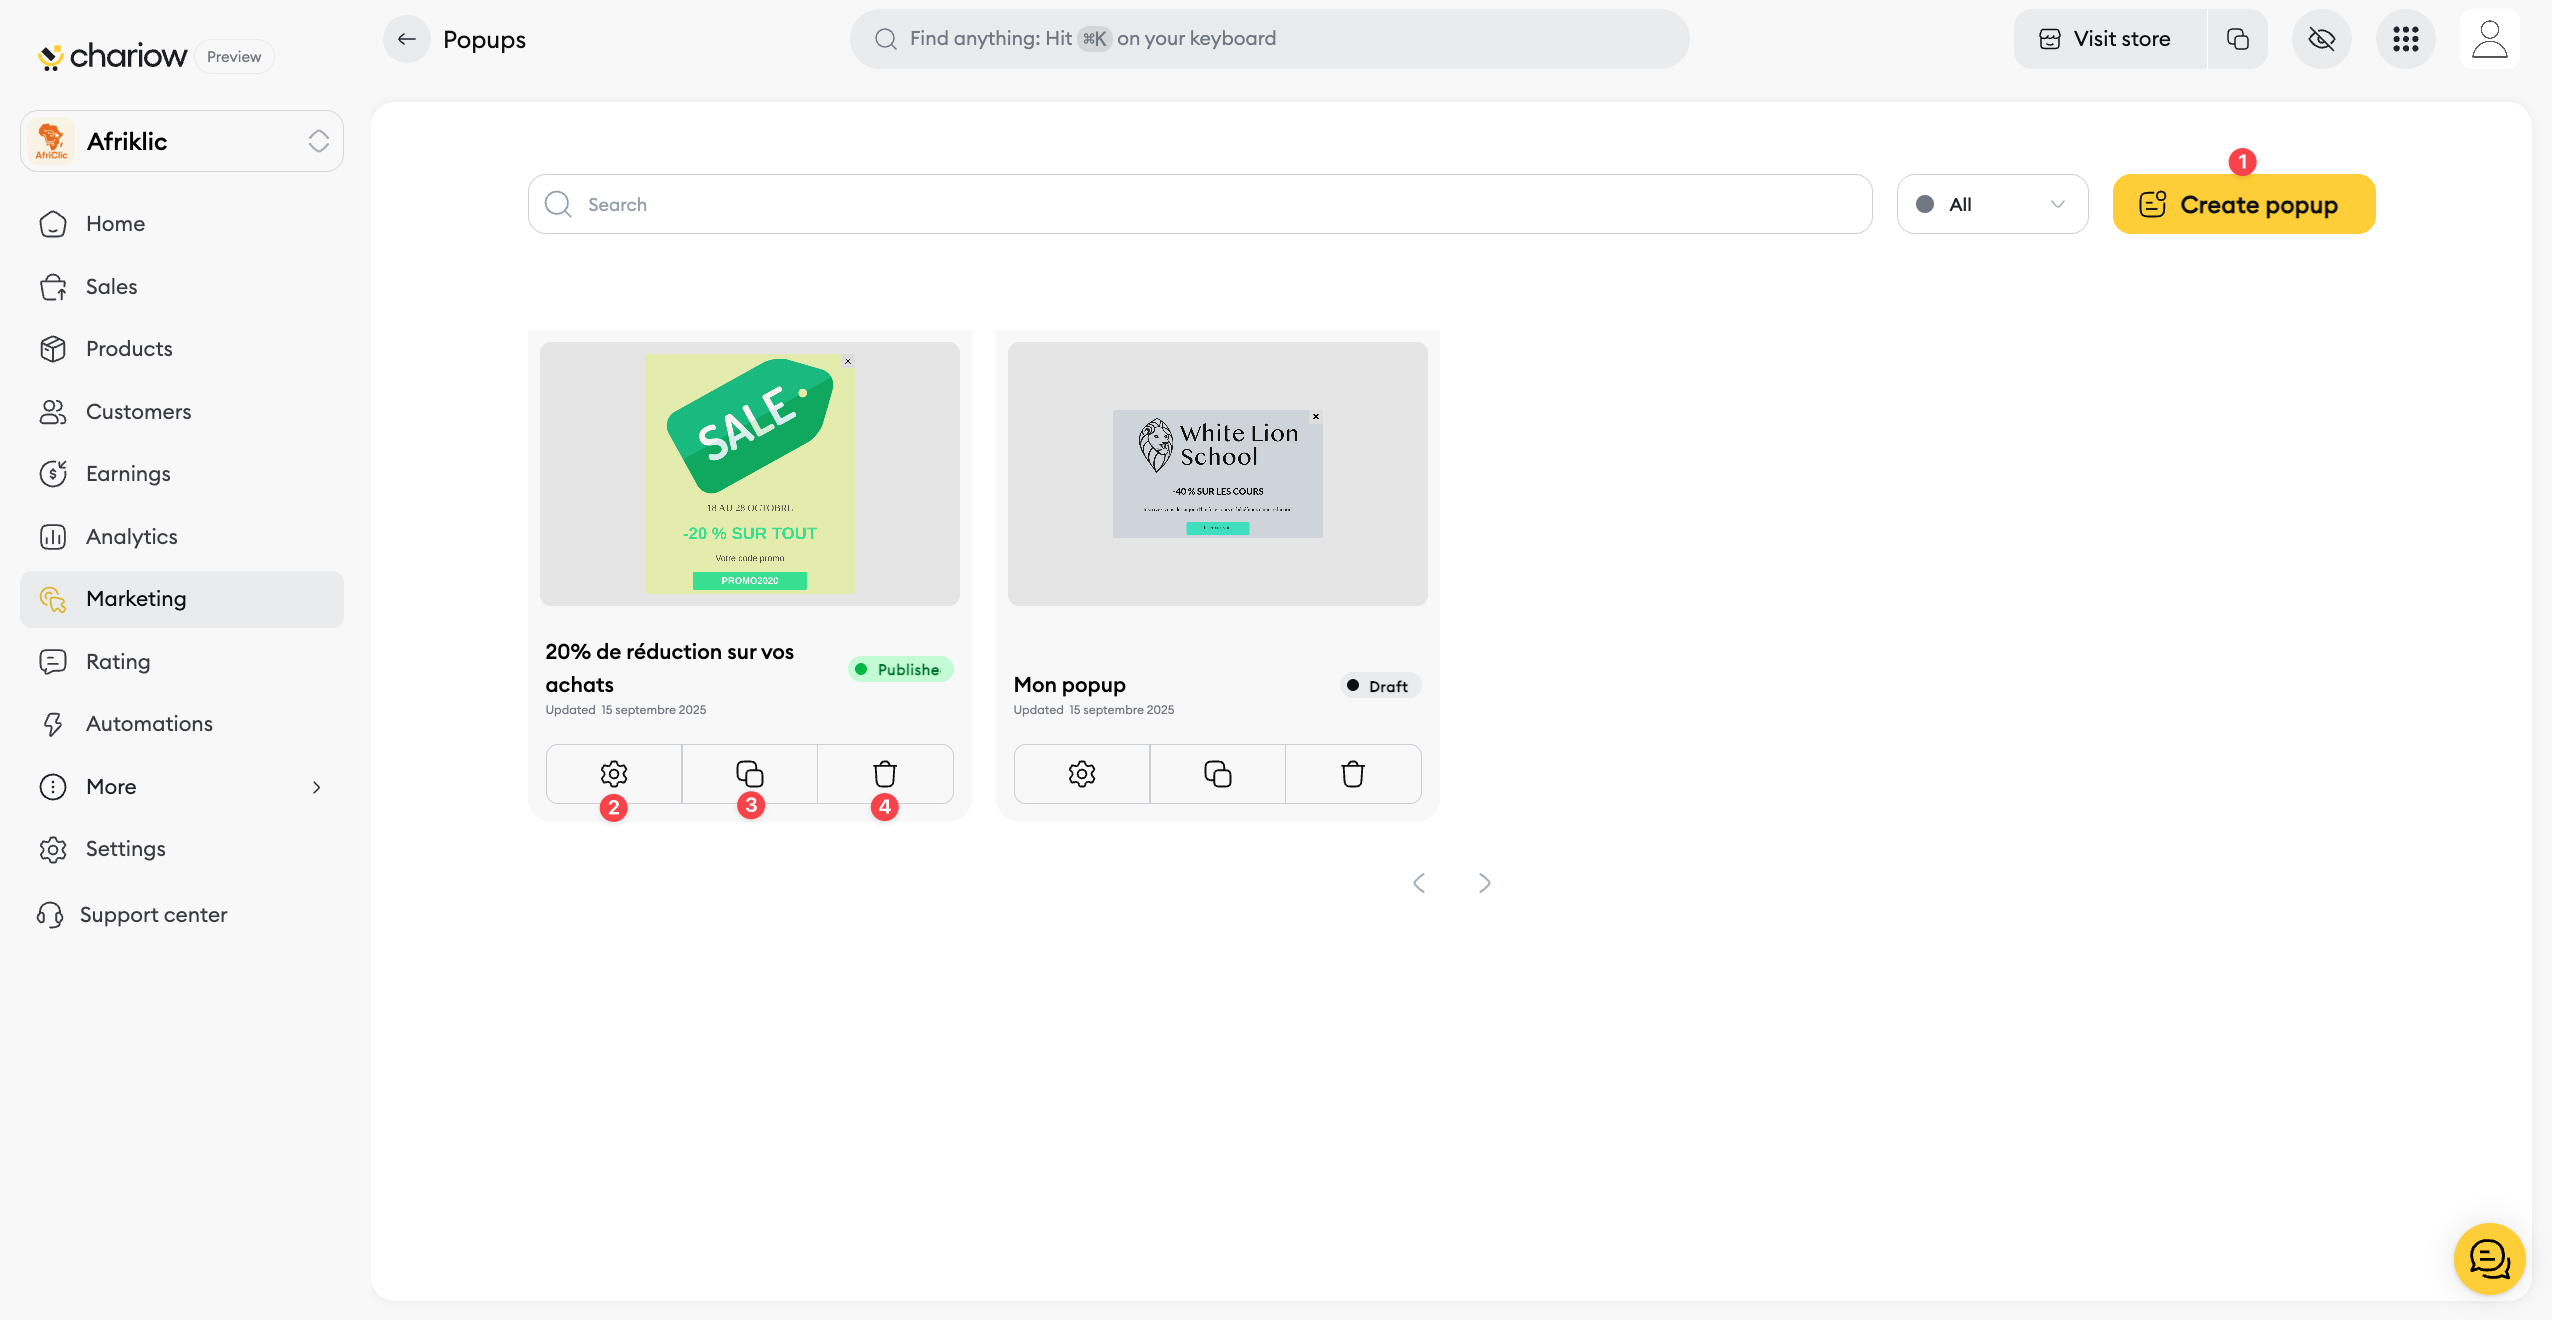Open the user profile avatar

(x=2489, y=39)
